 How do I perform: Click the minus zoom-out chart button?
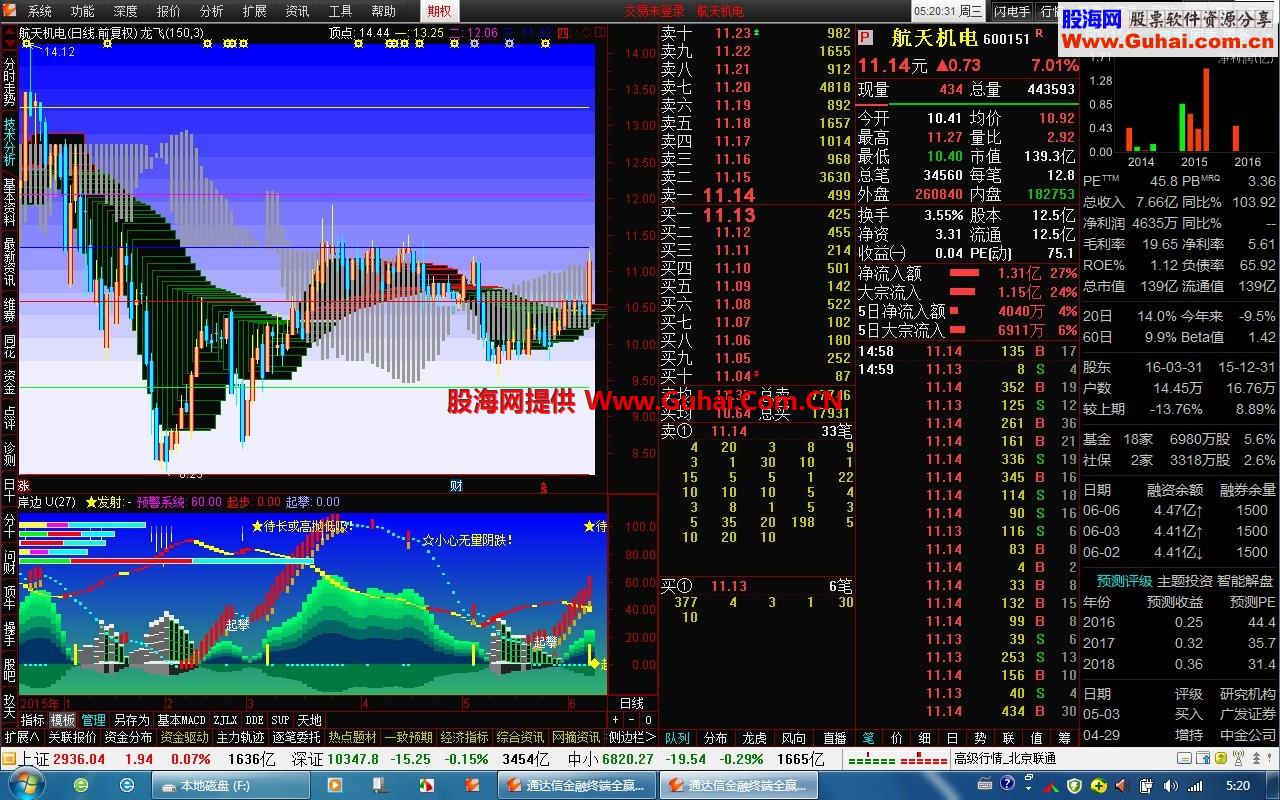coord(632,720)
